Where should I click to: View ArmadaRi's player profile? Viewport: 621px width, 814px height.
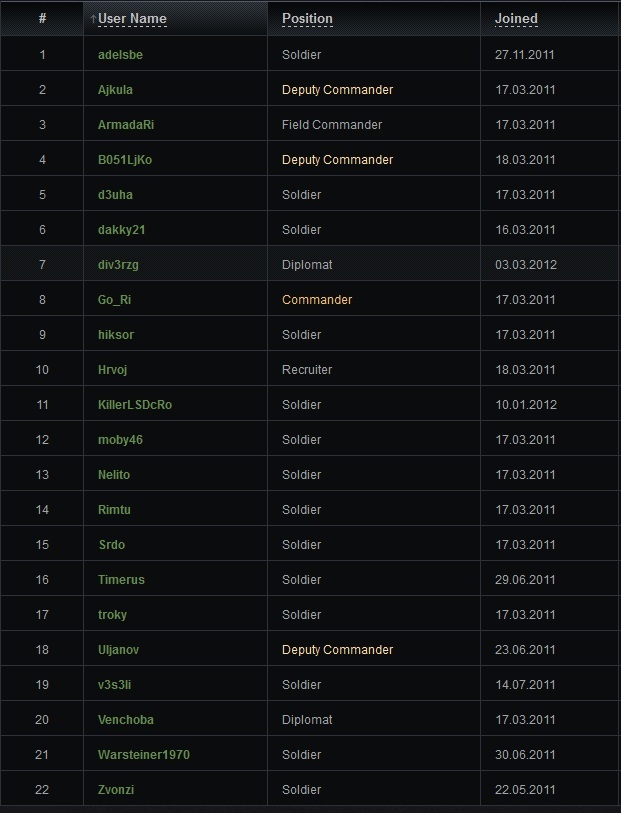[126, 125]
